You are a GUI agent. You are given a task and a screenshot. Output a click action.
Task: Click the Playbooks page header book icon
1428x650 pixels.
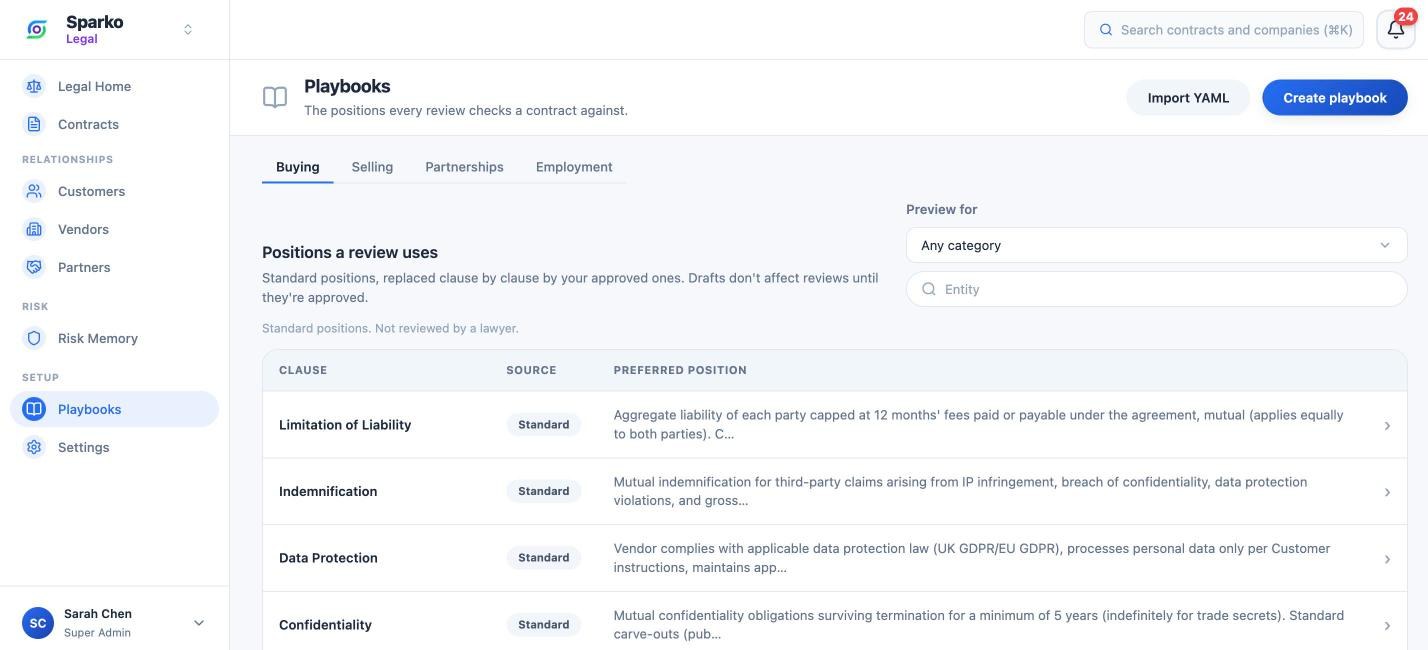(275, 97)
